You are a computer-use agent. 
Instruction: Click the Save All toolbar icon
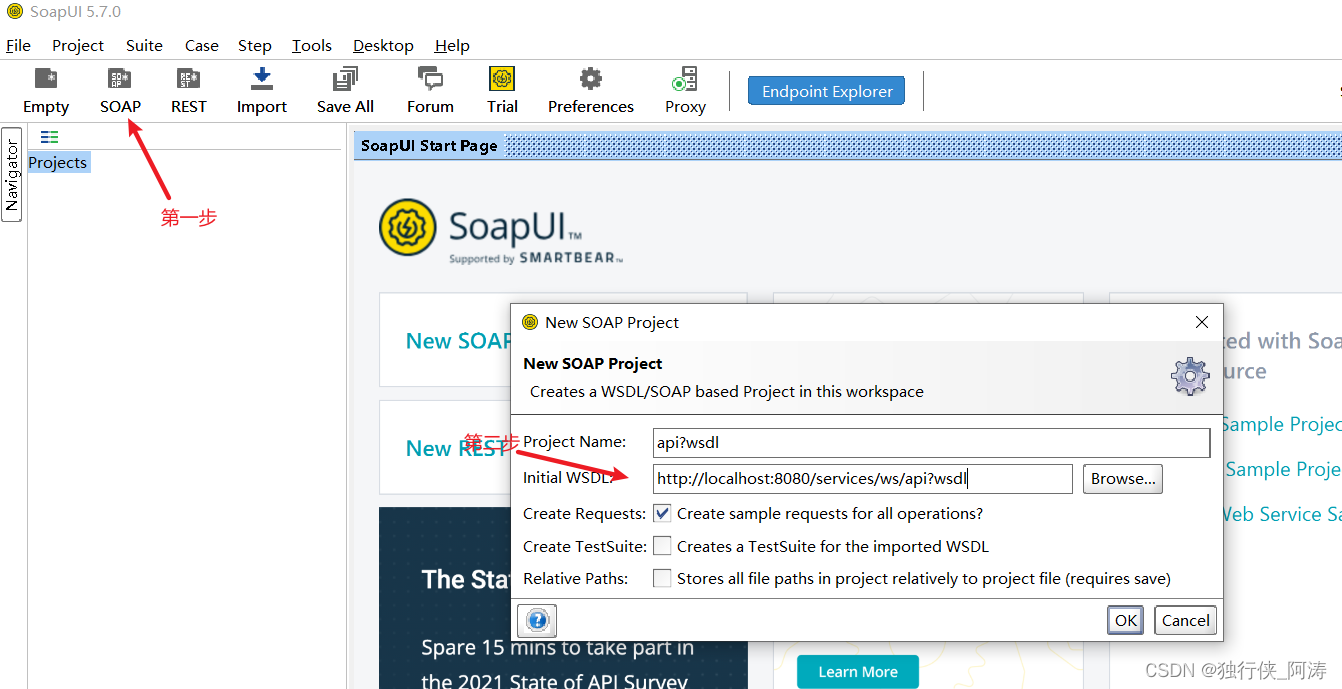coord(345,91)
